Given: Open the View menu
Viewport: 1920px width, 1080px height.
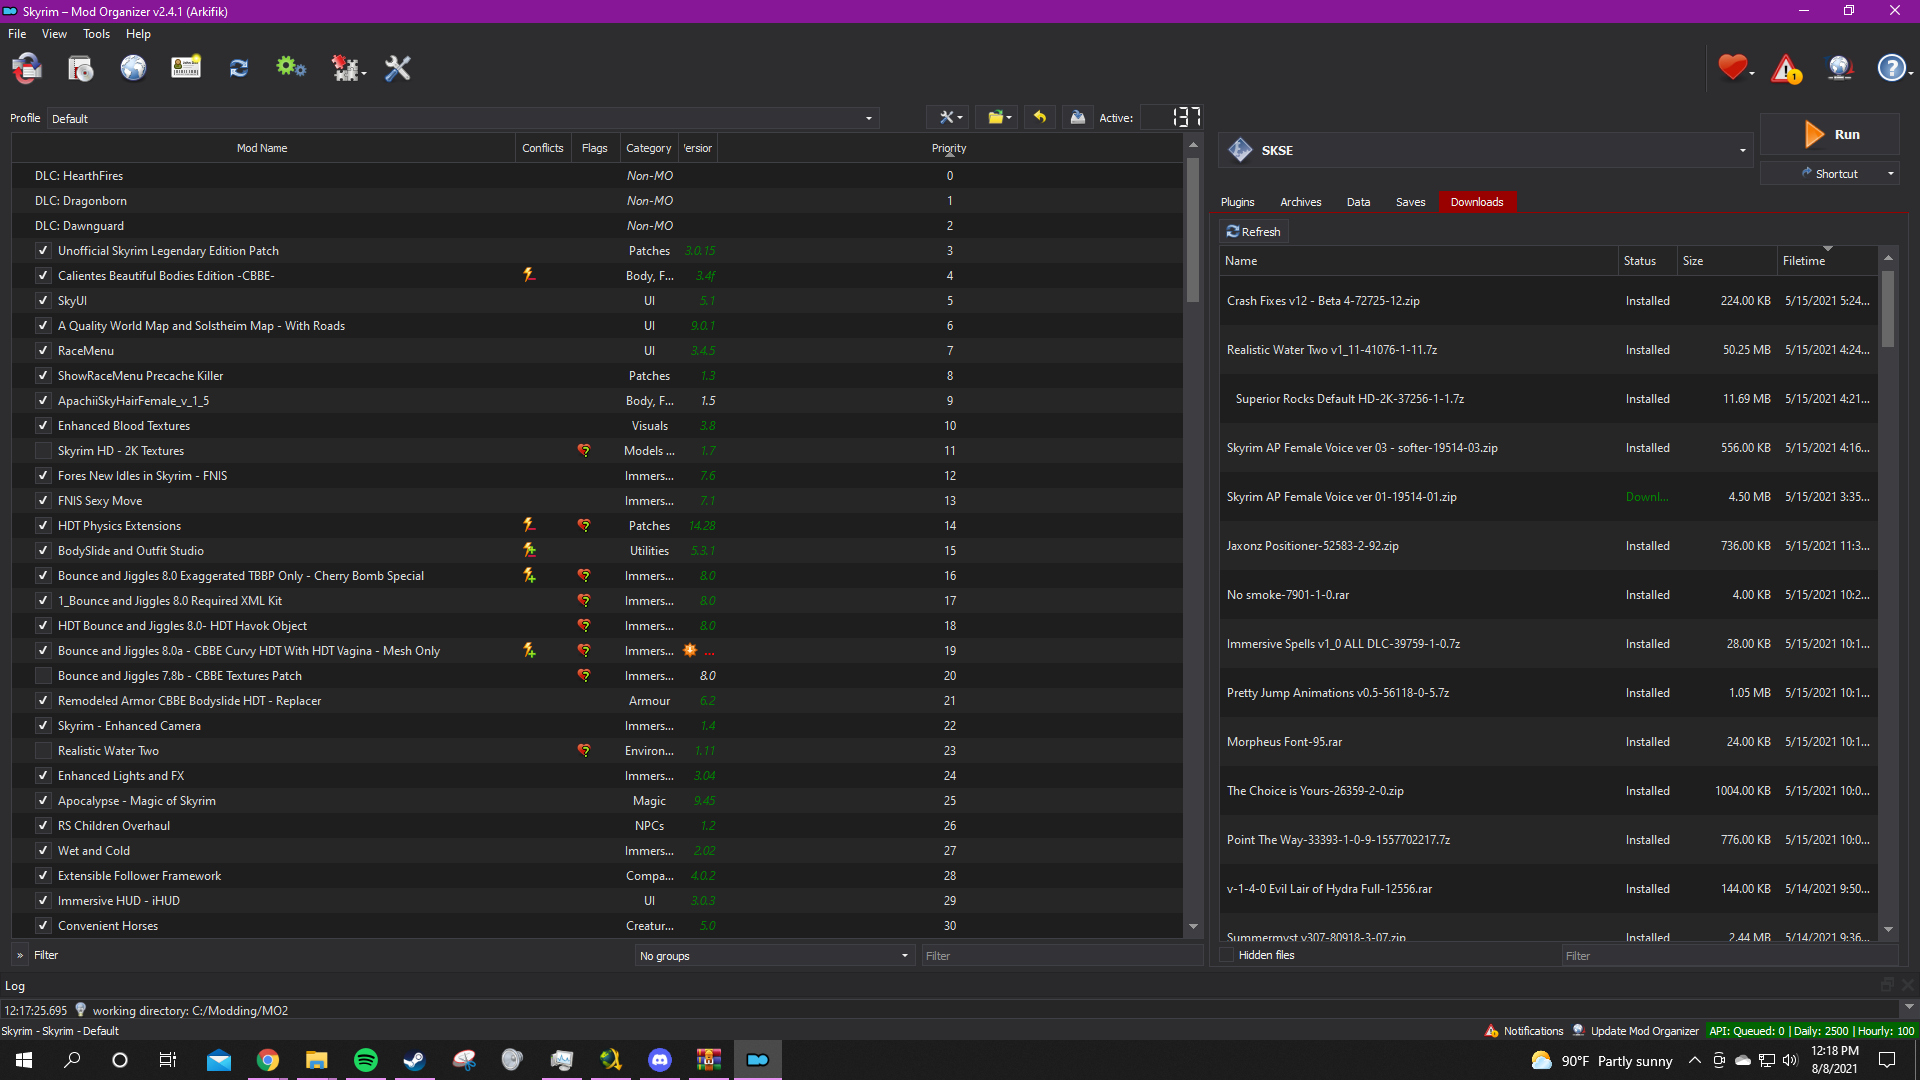Looking at the screenshot, I should [x=54, y=34].
